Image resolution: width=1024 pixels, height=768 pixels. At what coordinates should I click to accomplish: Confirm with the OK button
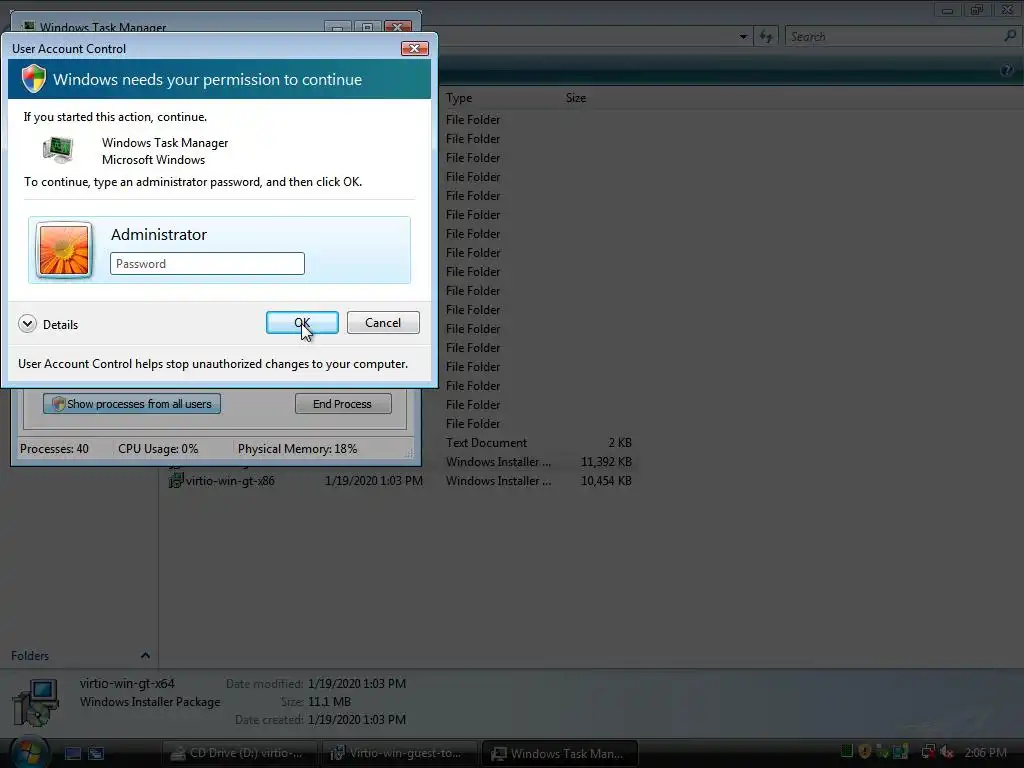[302, 323]
